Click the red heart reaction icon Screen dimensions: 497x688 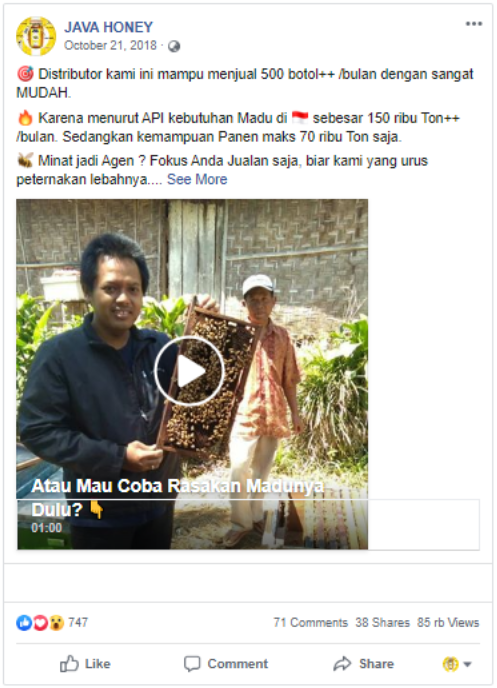tap(40, 623)
